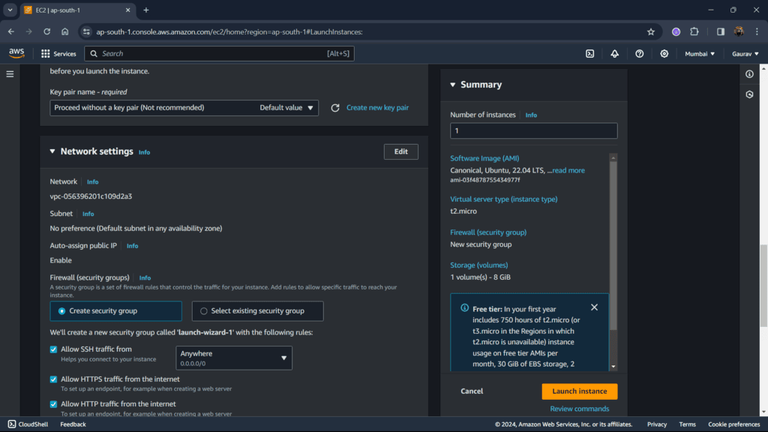768x432 pixels.
Task: Open the Key pair name dropdown
Action: (184, 108)
